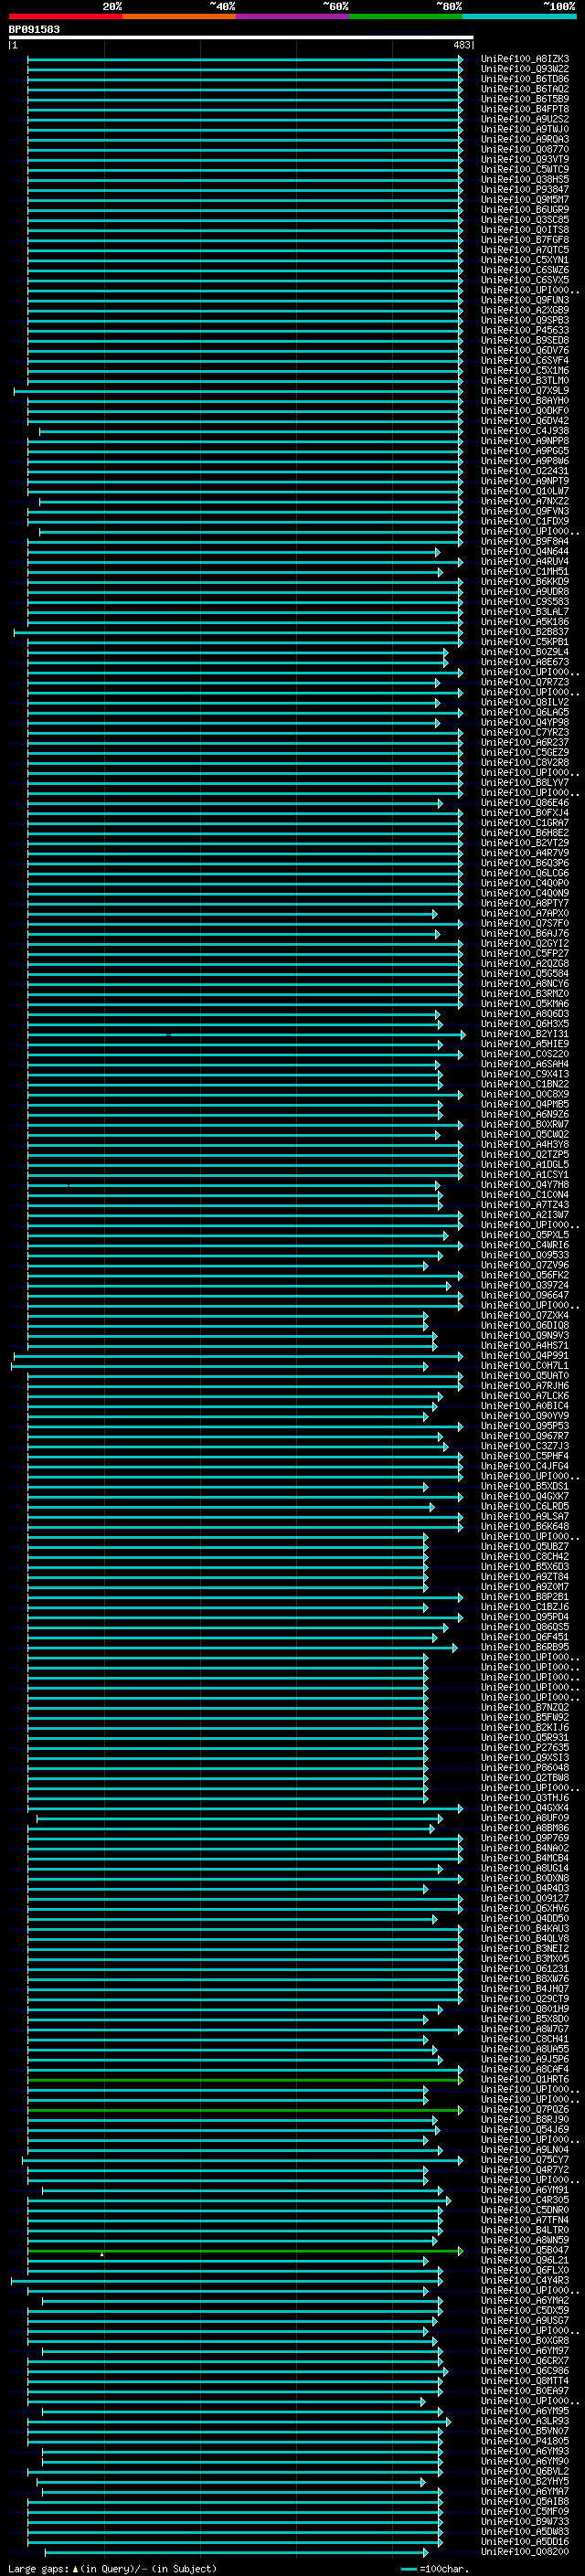Select hit UniRef100_B8AYH0
Viewport: 585px width, 2576px height.
tap(525, 401)
